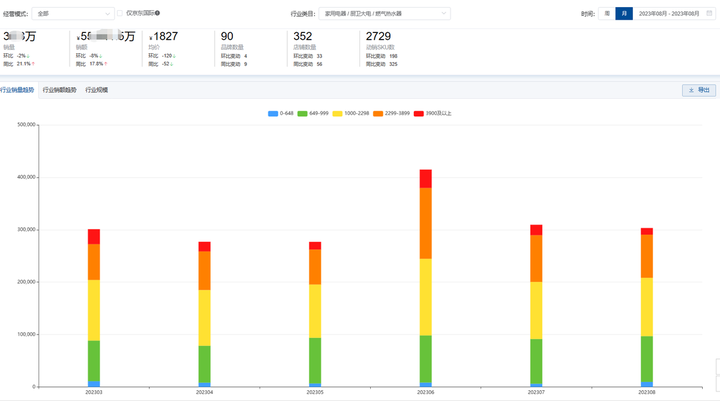The image size is (720, 401).
Task: Switch to the 行业销额趋势 tab
Action: 60,90
